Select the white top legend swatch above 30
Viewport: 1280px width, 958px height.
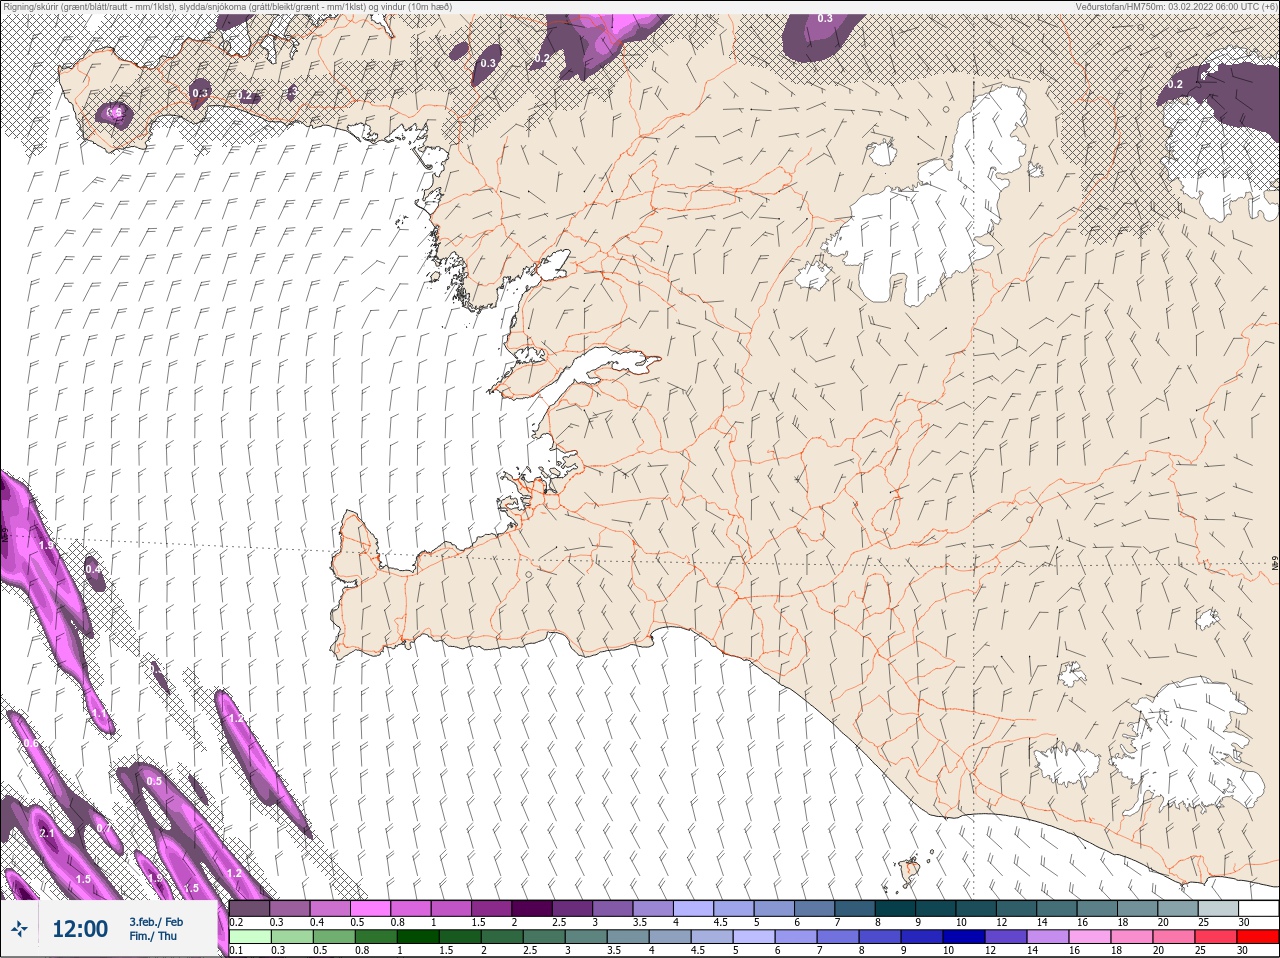(1259, 908)
